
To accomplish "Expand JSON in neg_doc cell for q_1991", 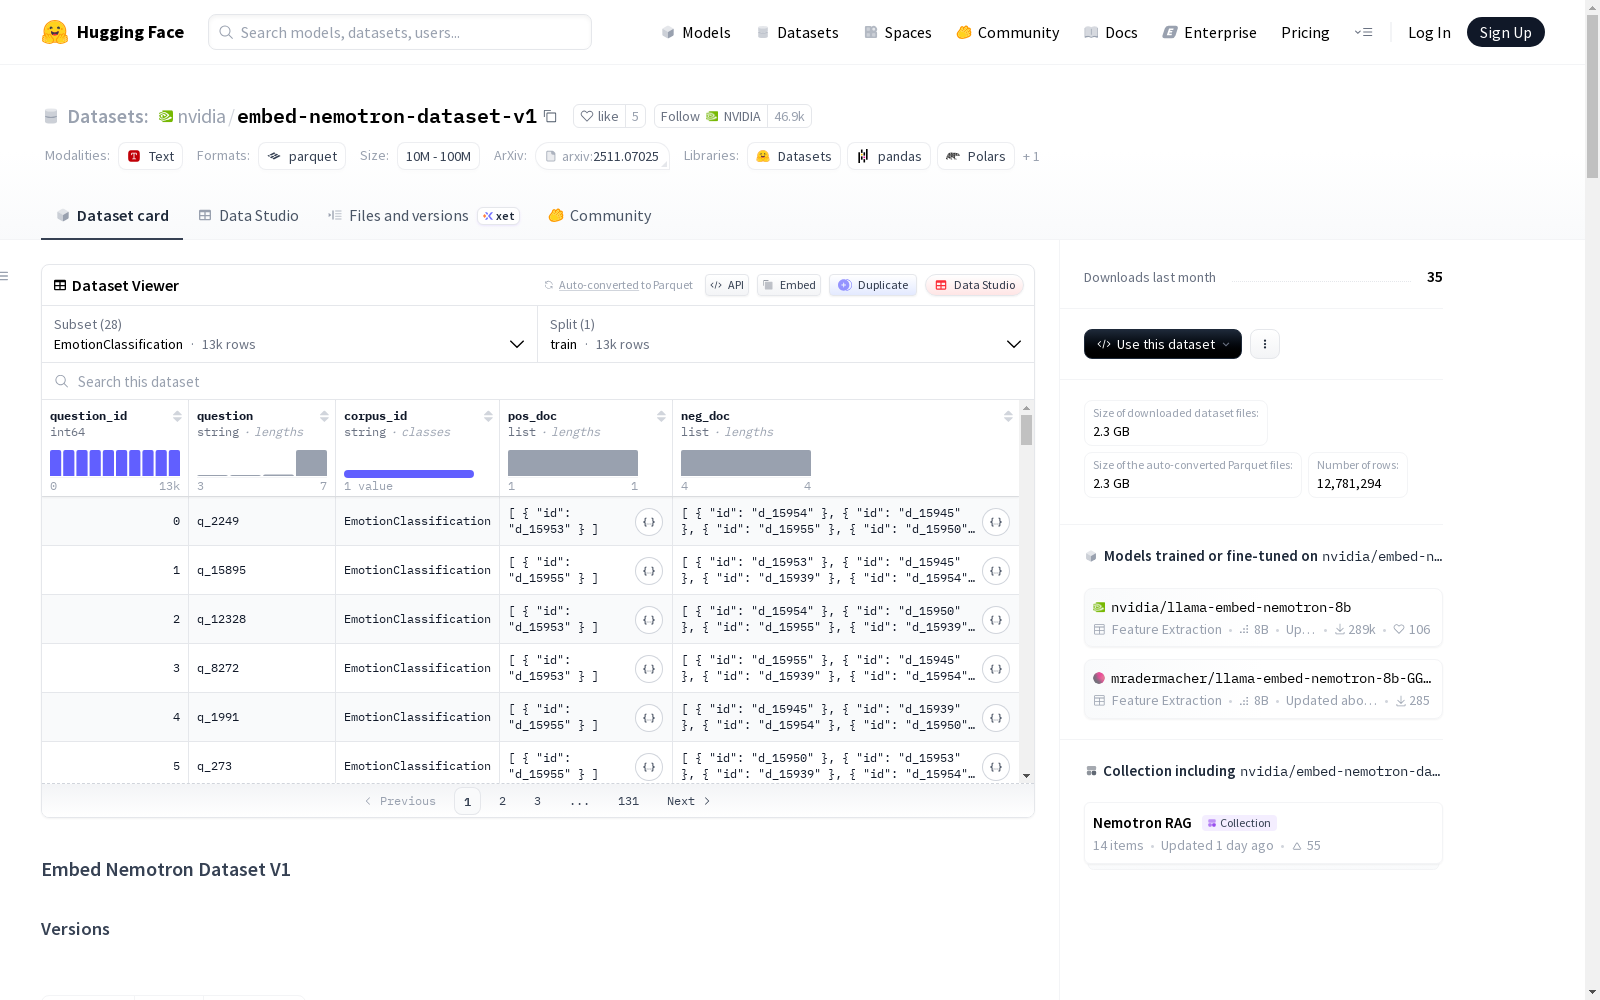I will [x=996, y=717].
